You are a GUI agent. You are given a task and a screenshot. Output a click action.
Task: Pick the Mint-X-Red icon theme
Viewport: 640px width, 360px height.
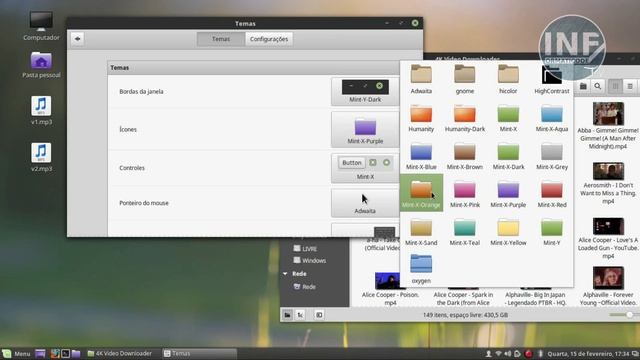tap(552, 193)
